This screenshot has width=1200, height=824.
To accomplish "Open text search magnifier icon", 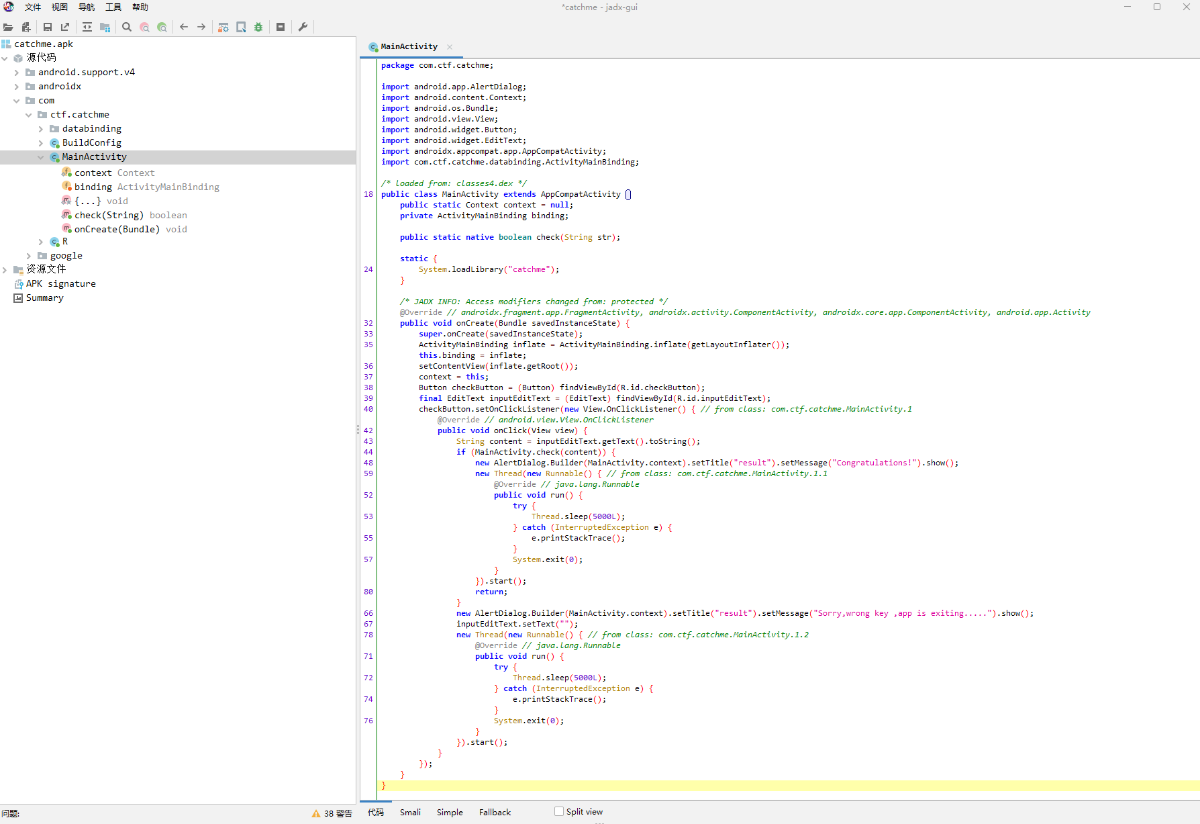I will [127, 27].
